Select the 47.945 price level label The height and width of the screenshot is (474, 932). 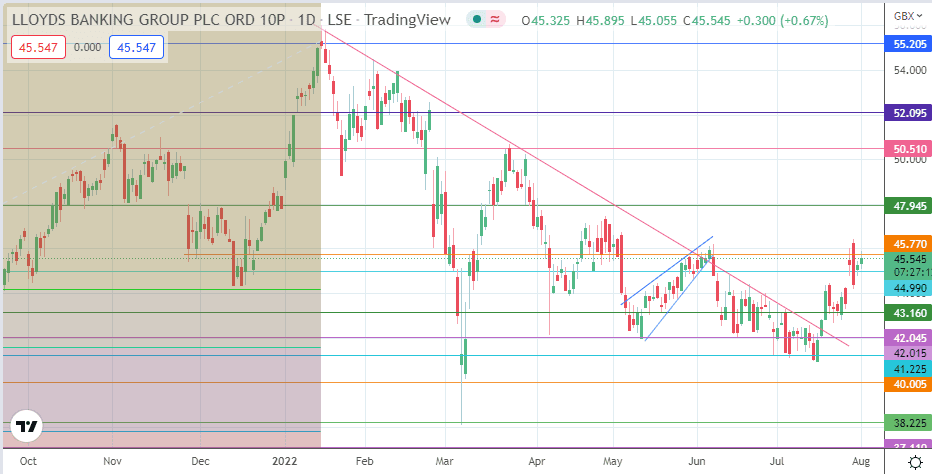[x=908, y=206]
